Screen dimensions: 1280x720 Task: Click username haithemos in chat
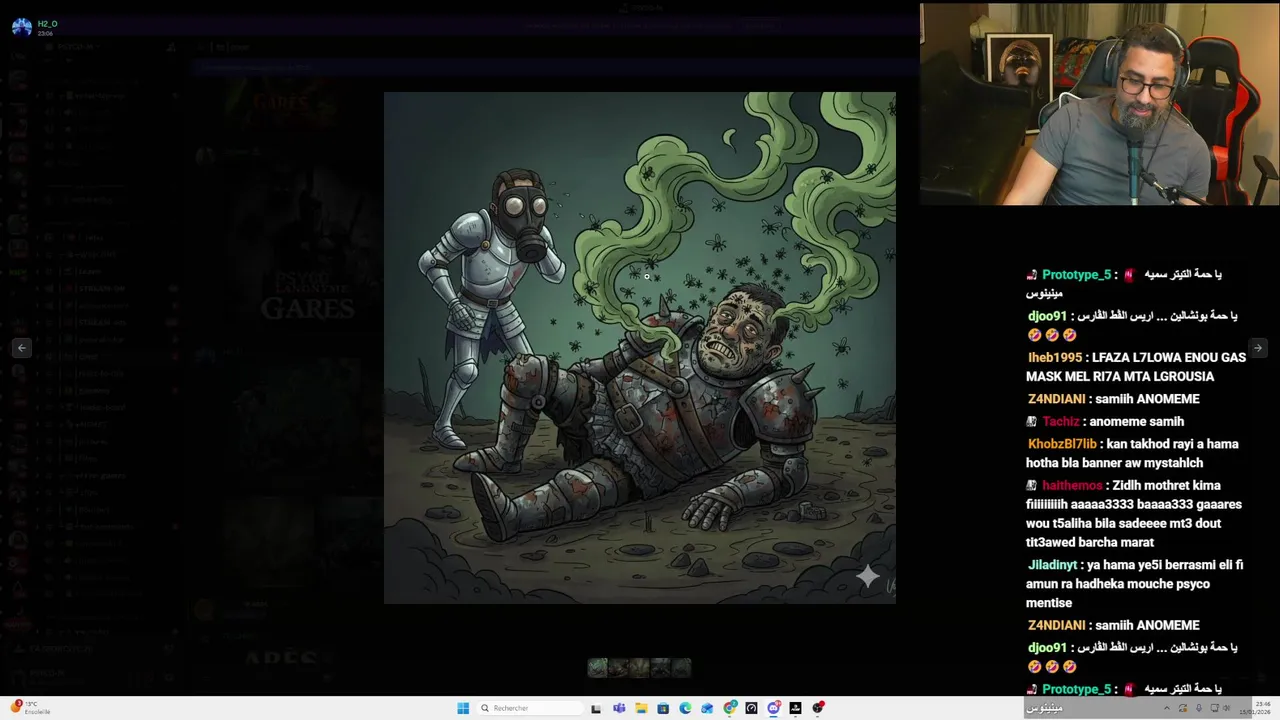(1072, 485)
